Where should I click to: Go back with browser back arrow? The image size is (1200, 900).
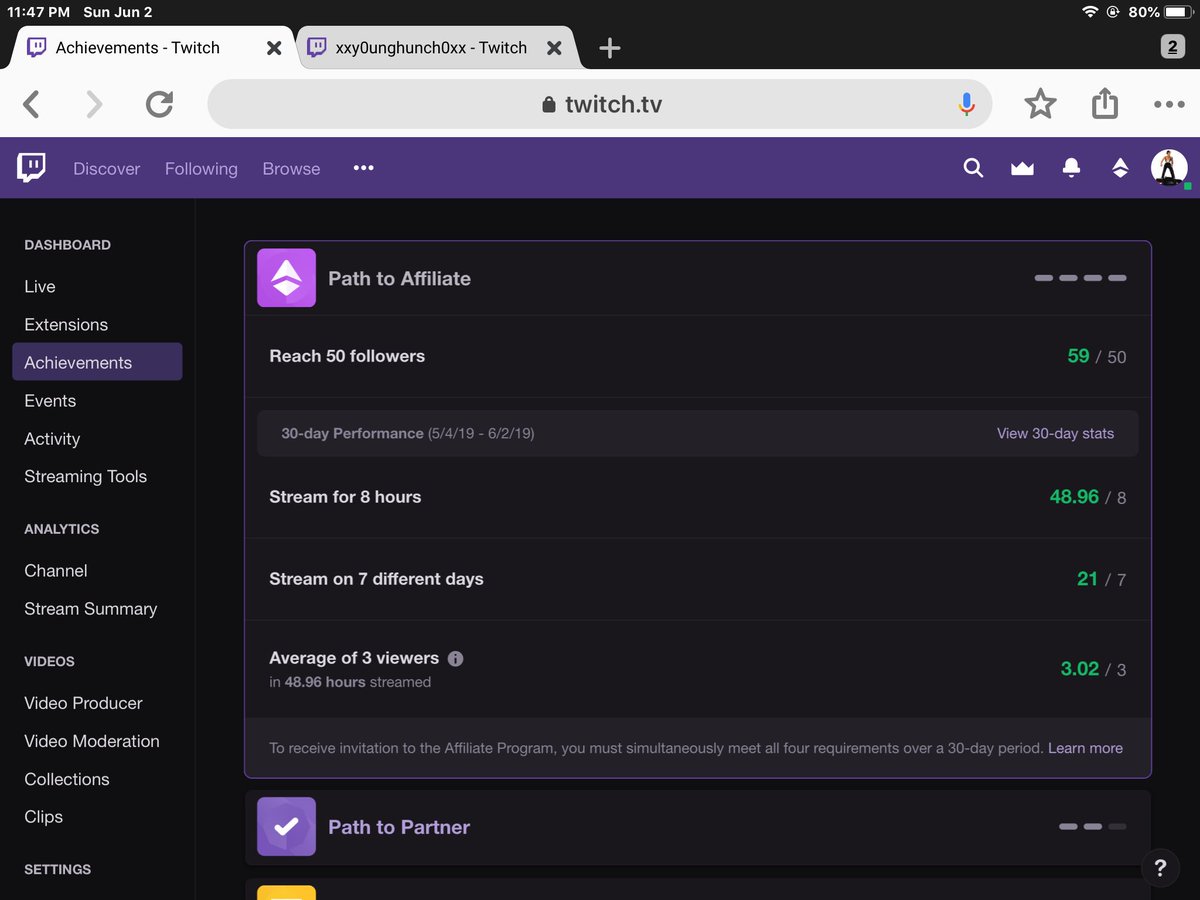[31, 104]
